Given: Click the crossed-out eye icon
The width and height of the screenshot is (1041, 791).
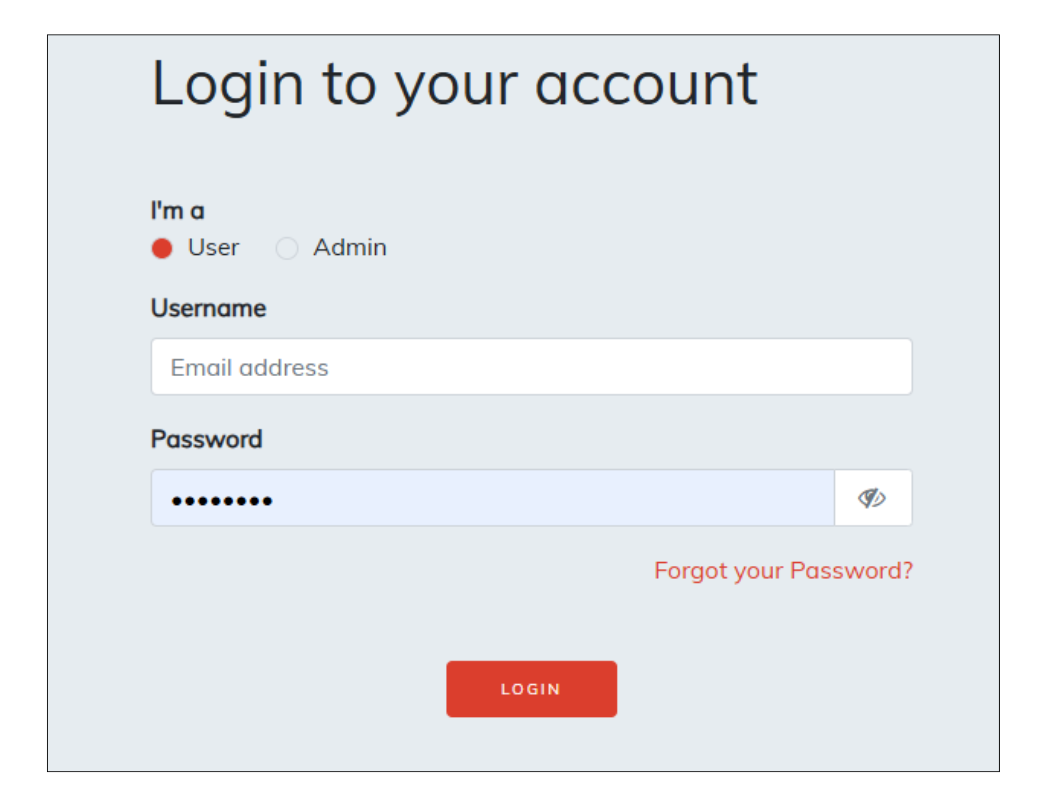Looking at the screenshot, I should coord(872,498).
